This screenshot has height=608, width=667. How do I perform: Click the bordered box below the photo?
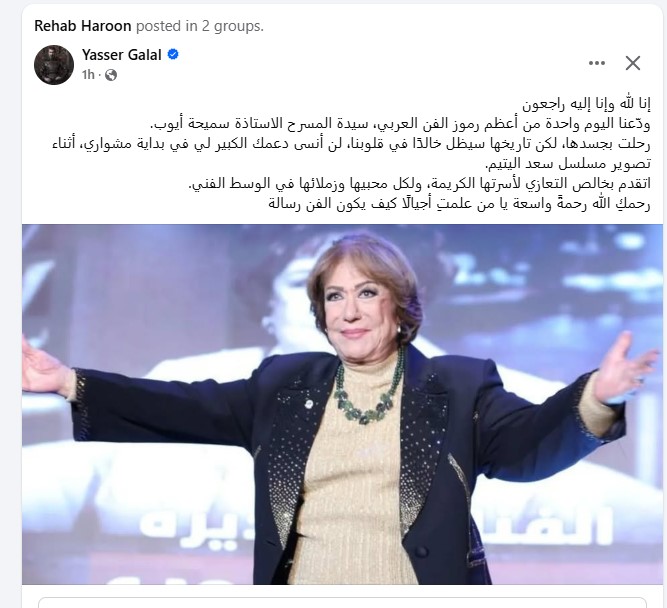[342, 602]
